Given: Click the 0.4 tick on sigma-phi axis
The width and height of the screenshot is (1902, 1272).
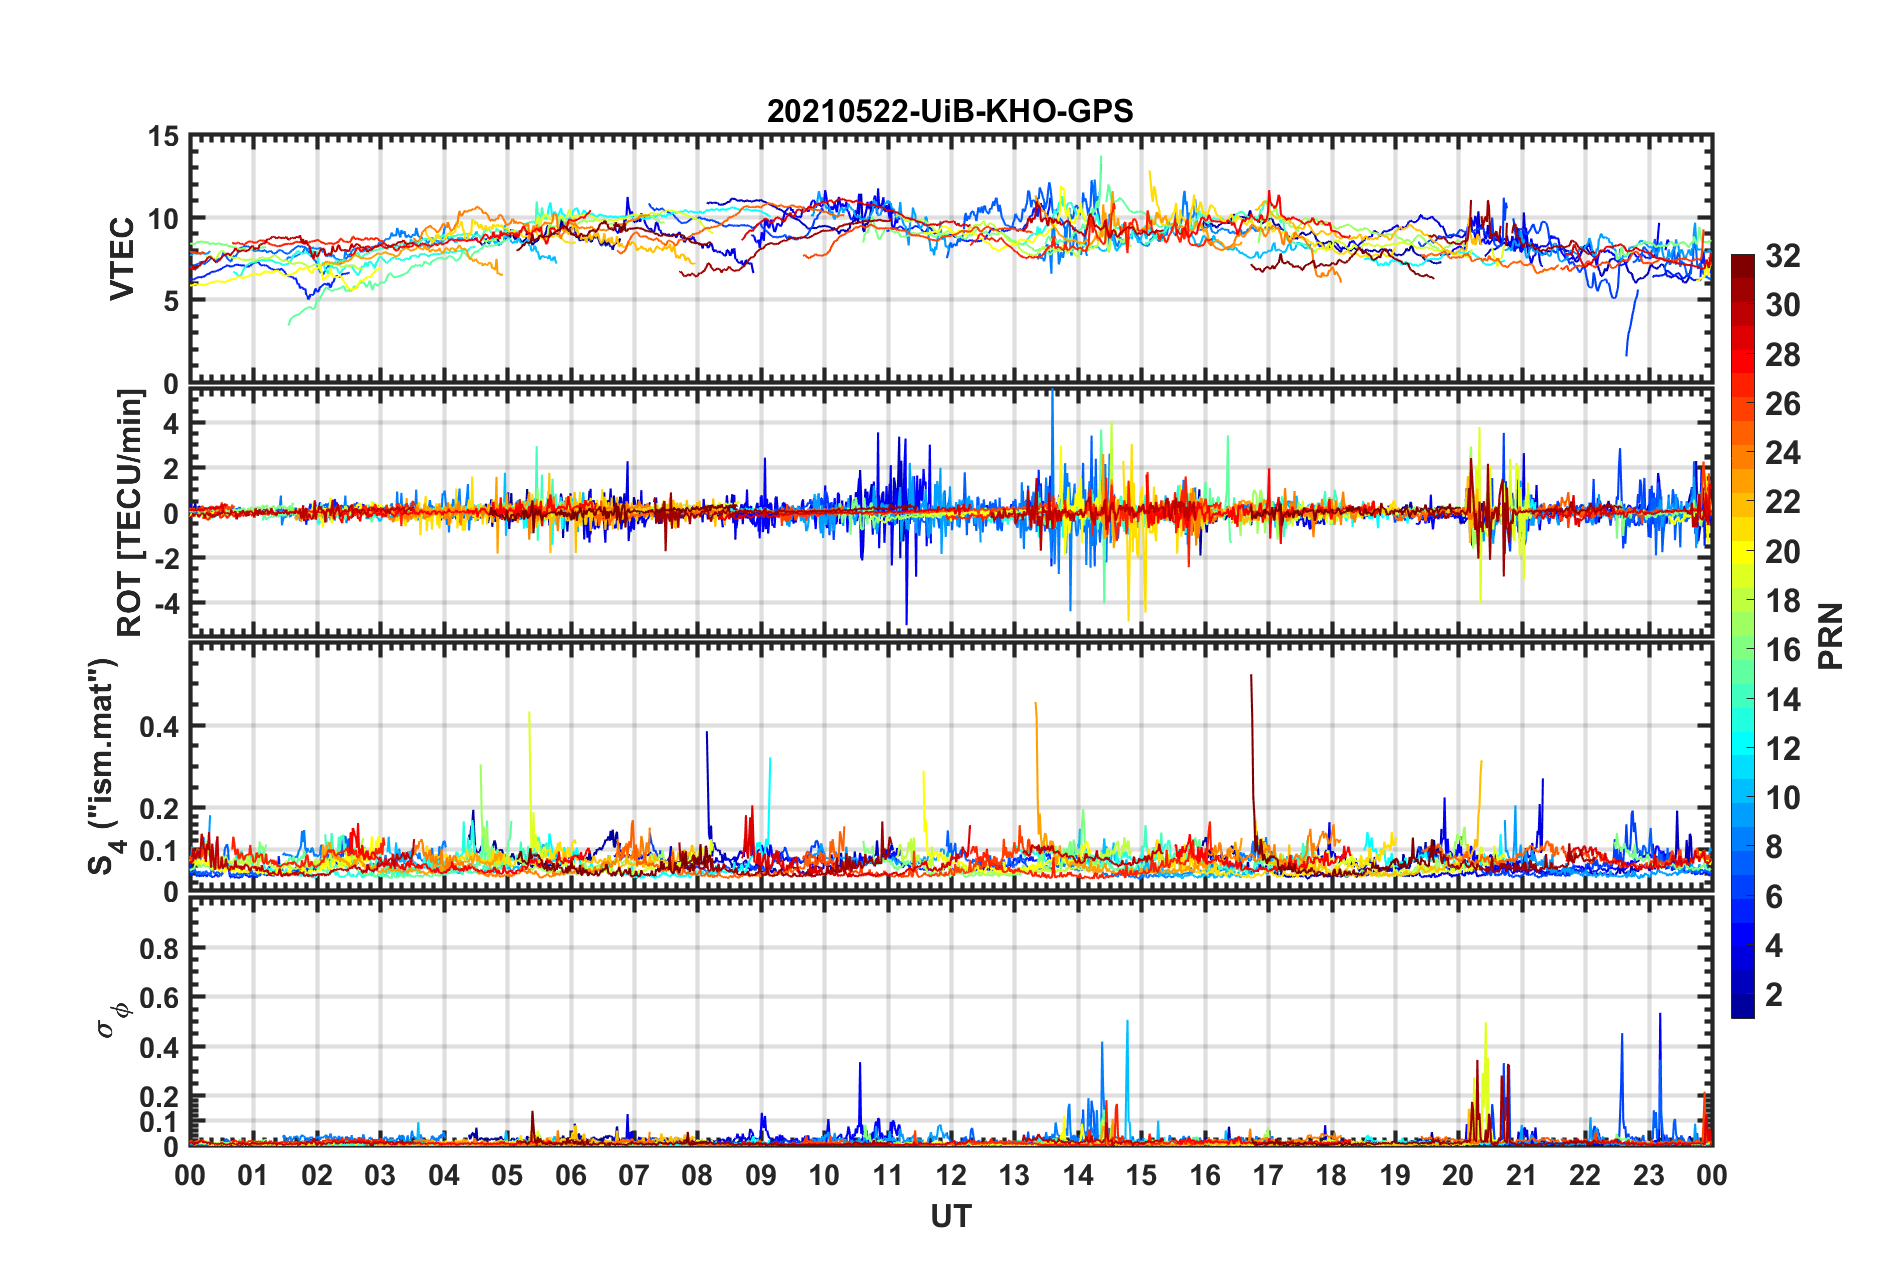Looking at the screenshot, I should (x=159, y=1048).
